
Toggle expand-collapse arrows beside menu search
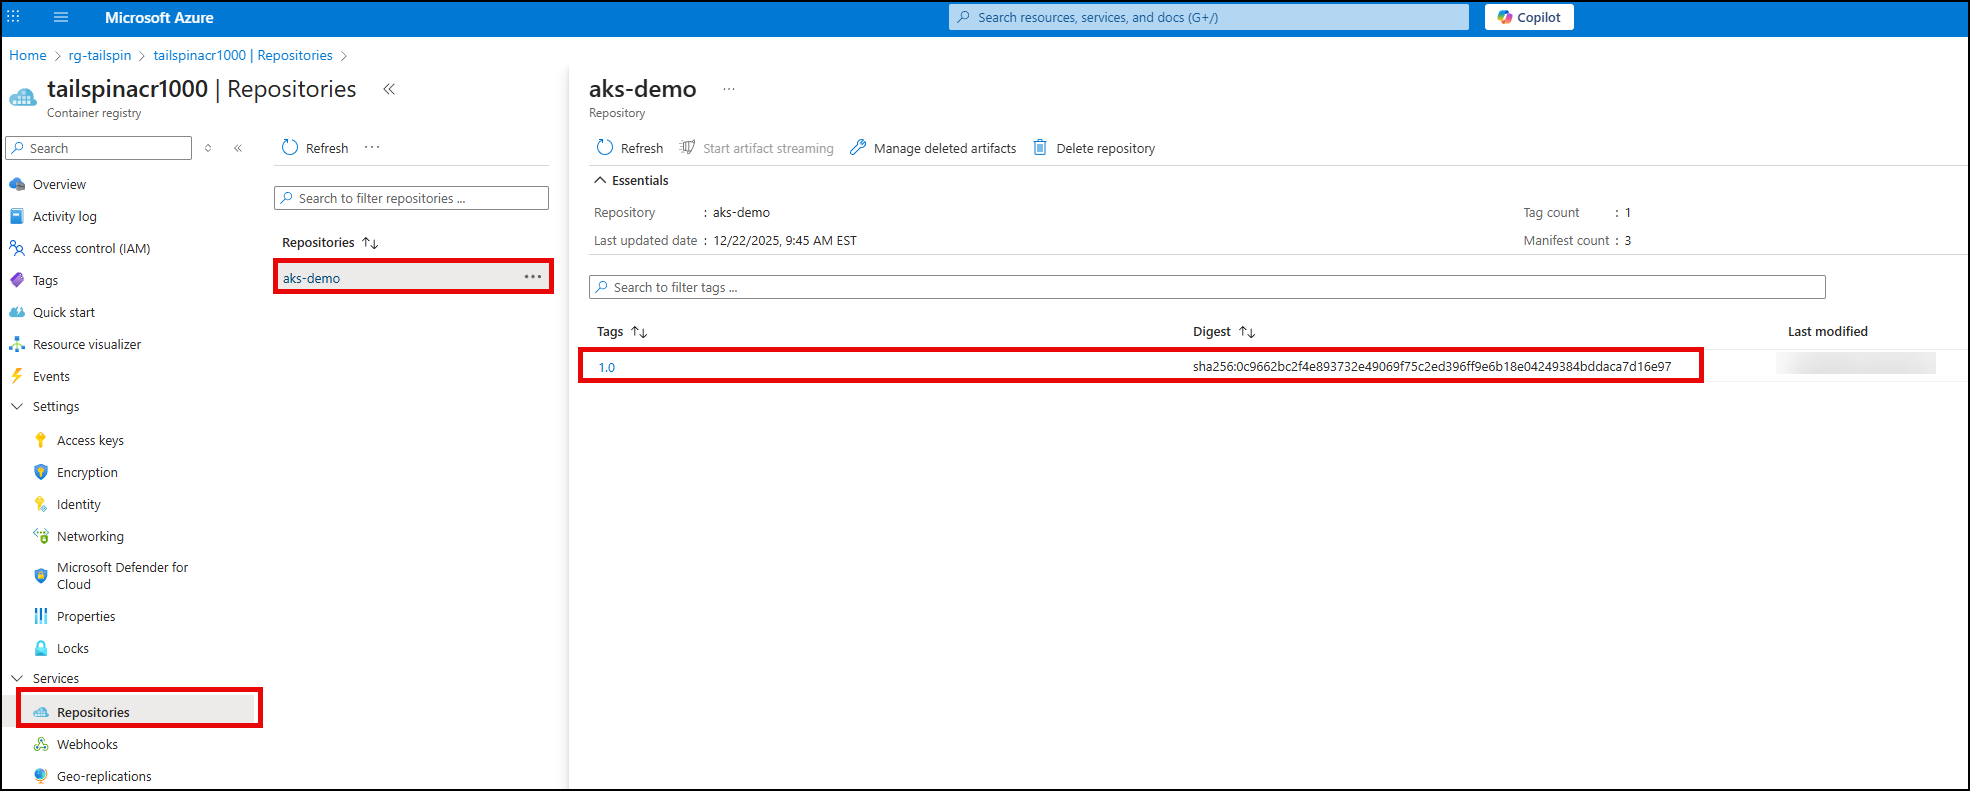coord(208,148)
